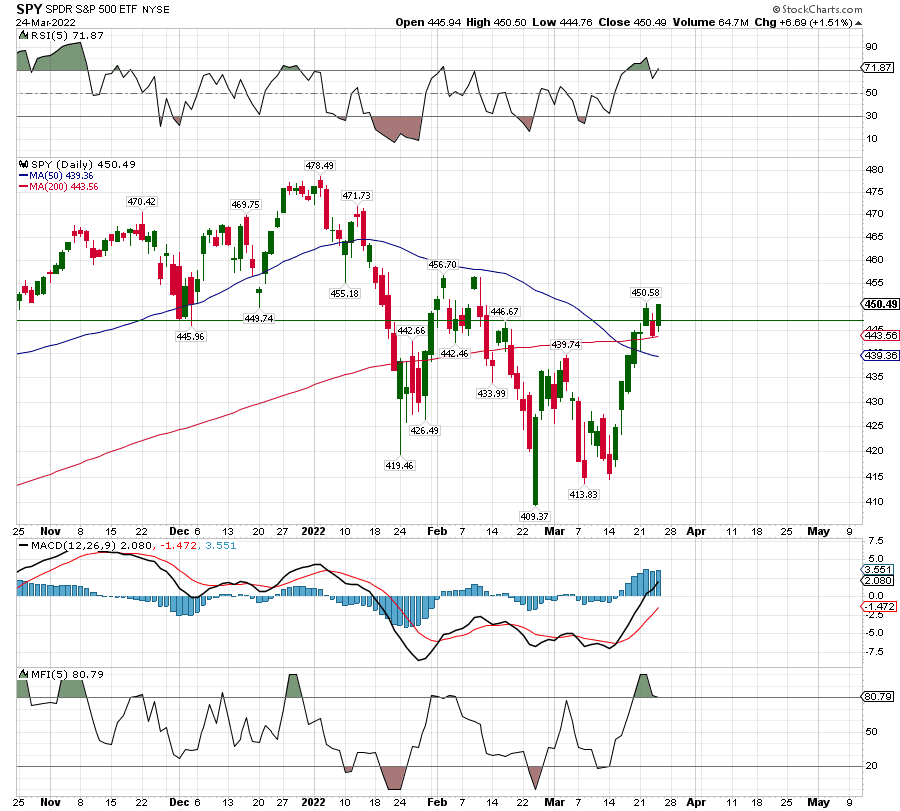Click the 71.87 RSI axis tag
The image size is (900, 811).
[x=878, y=67]
